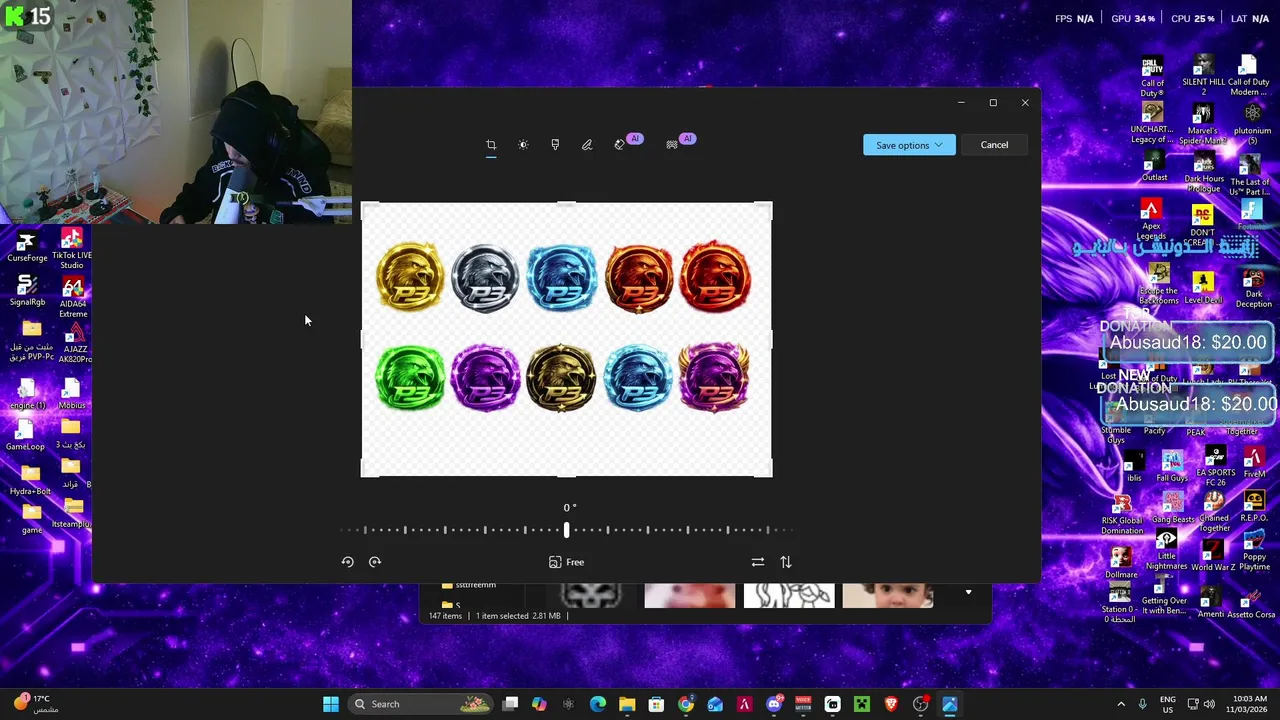Image resolution: width=1280 pixels, height=720 pixels.
Task: Open the AI Erase tool
Action: pos(622,144)
